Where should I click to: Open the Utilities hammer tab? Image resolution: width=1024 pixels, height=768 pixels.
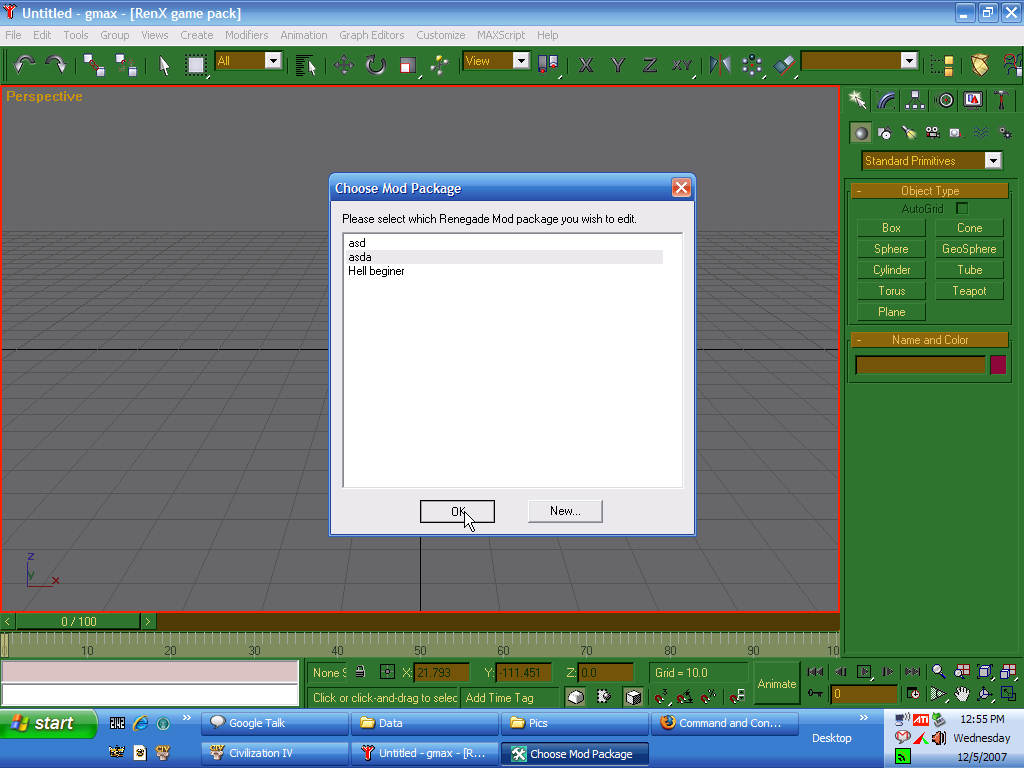pyautogui.click(x=1001, y=100)
